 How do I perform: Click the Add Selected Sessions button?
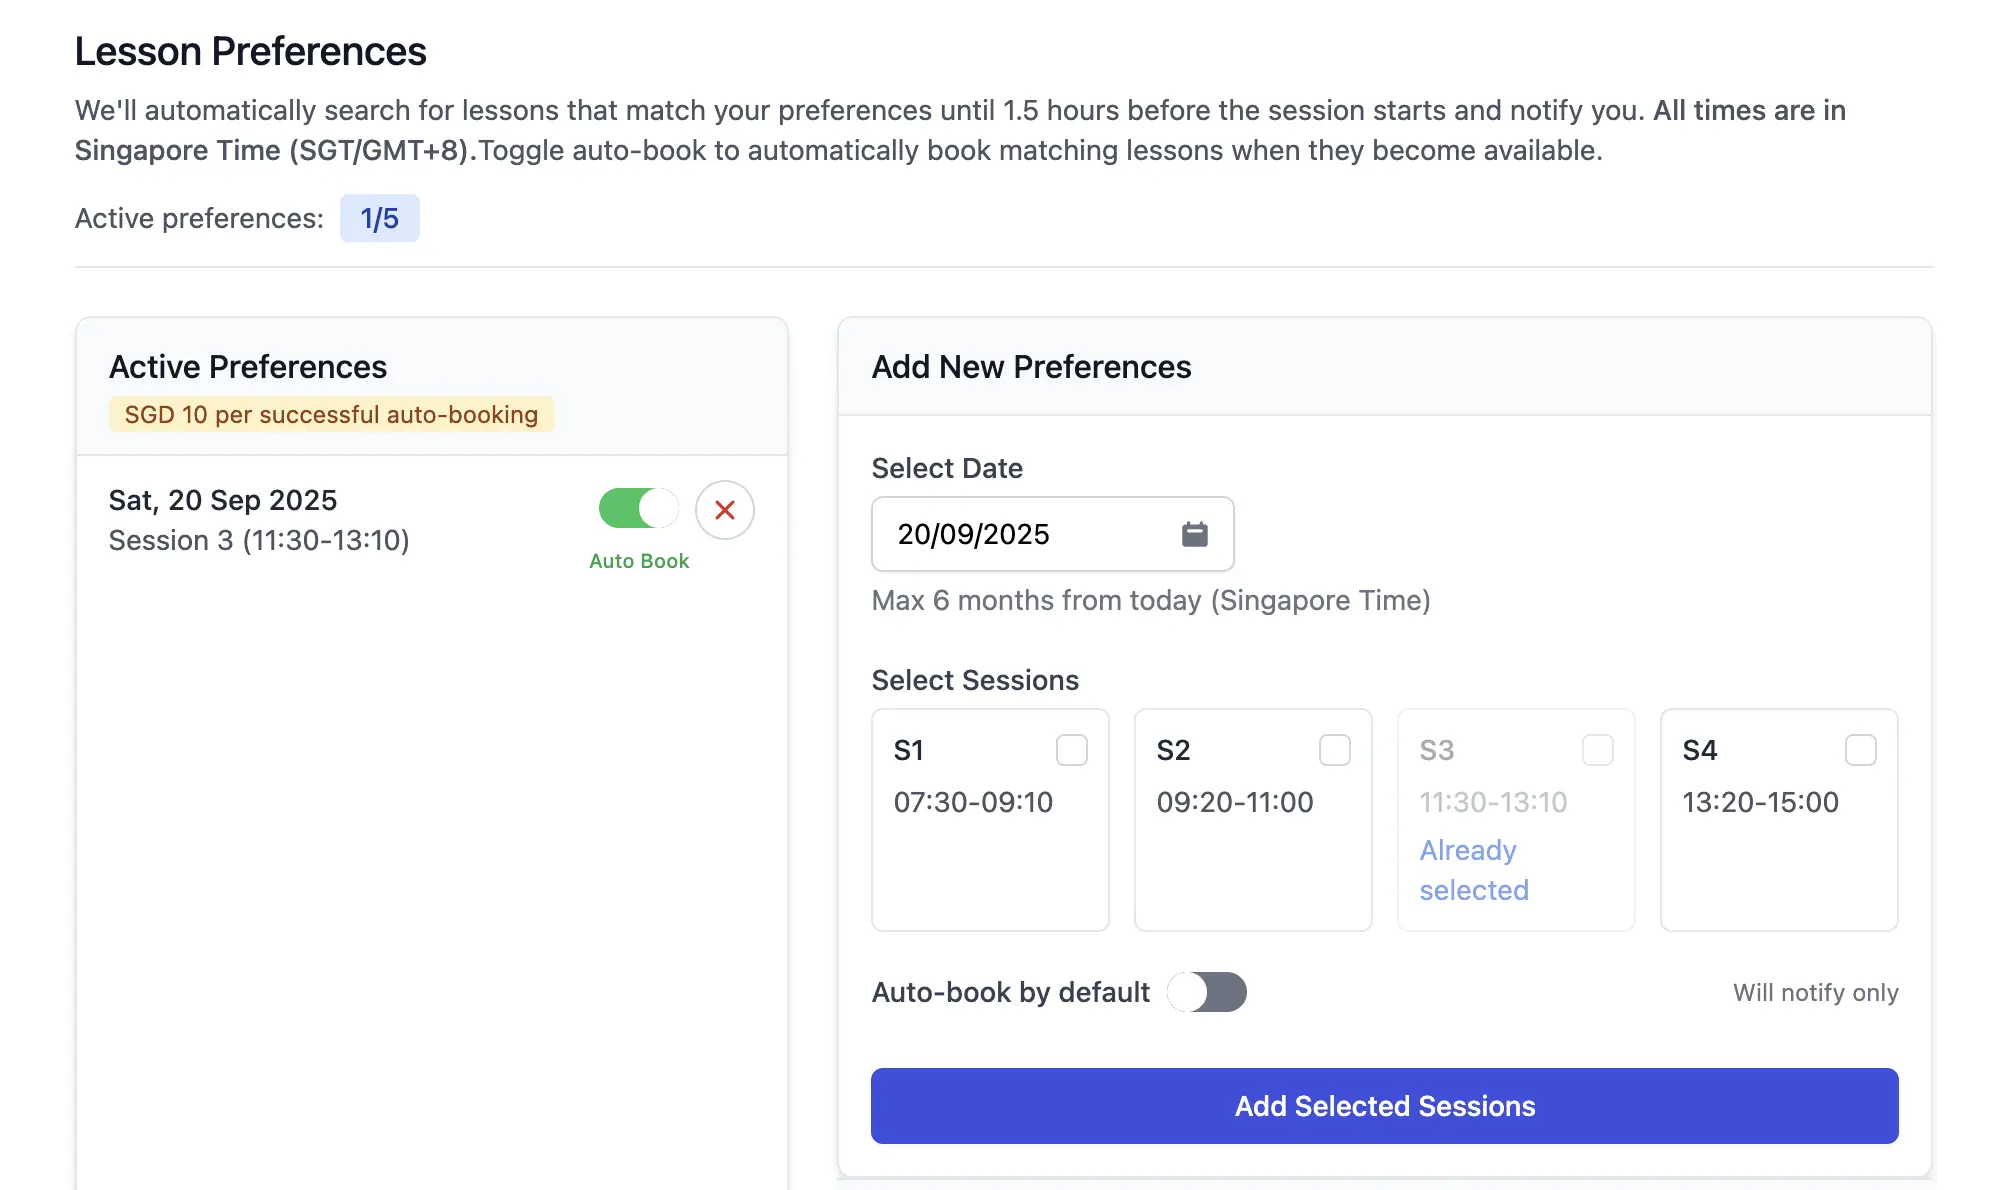coord(1384,1106)
